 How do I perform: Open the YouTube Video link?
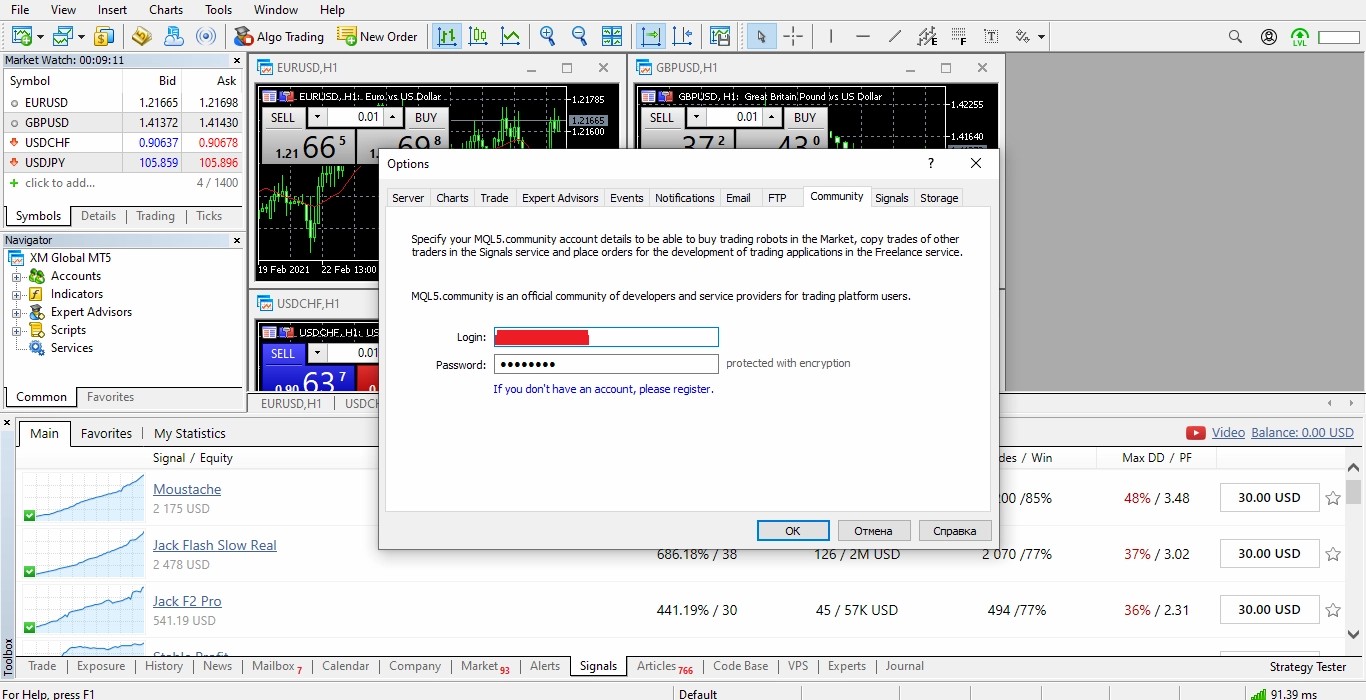pyautogui.click(x=1228, y=433)
